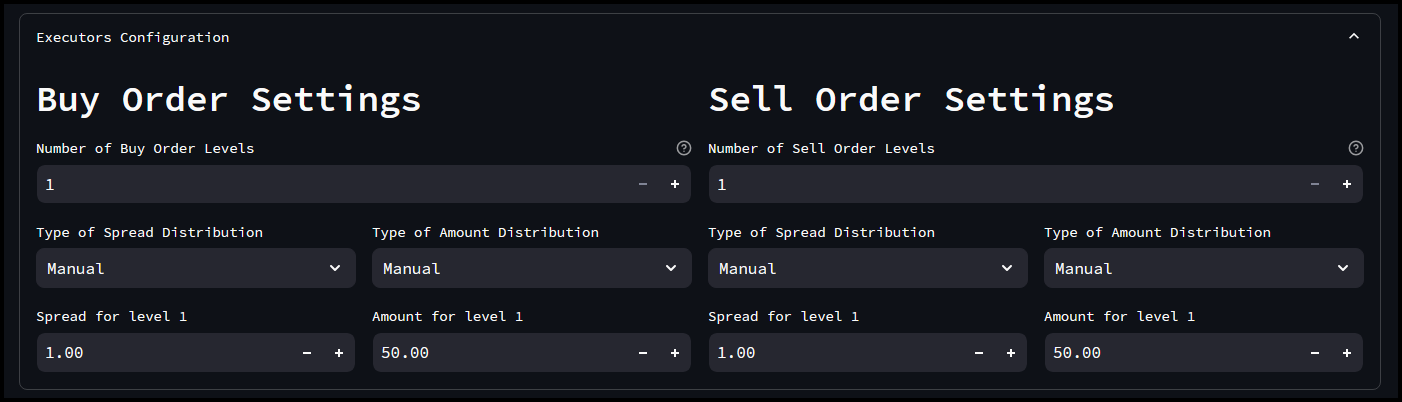
Task: Collapse the Executors Configuration section
Action: [1353, 37]
